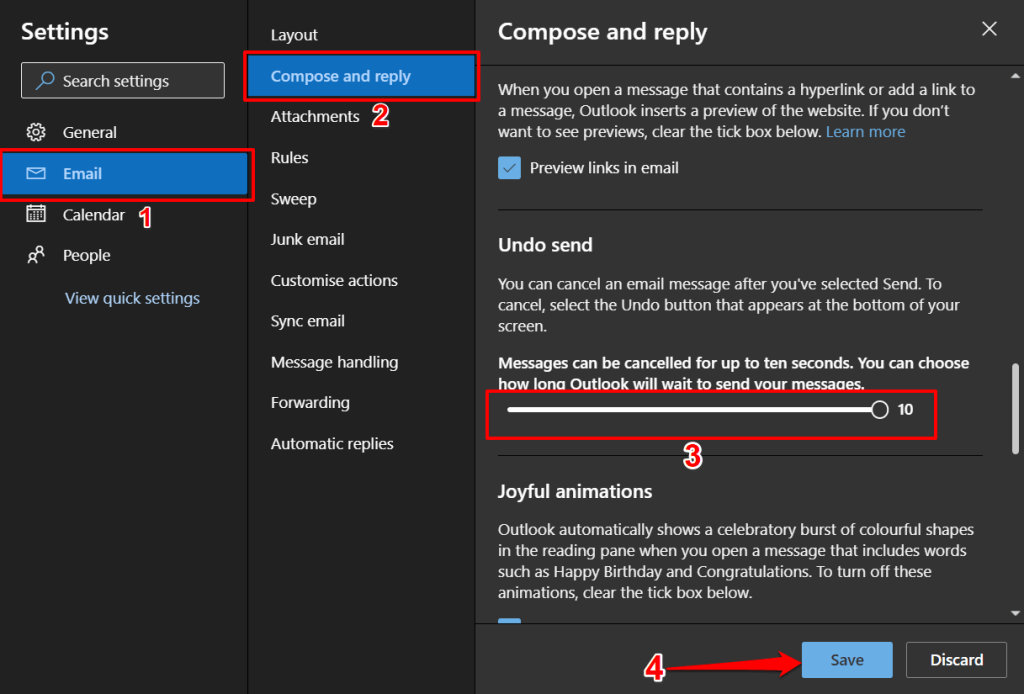Image resolution: width=1024 pixels, height=694 pixels.
Task: Close the settings dialog with X
Action: [989, 29]
